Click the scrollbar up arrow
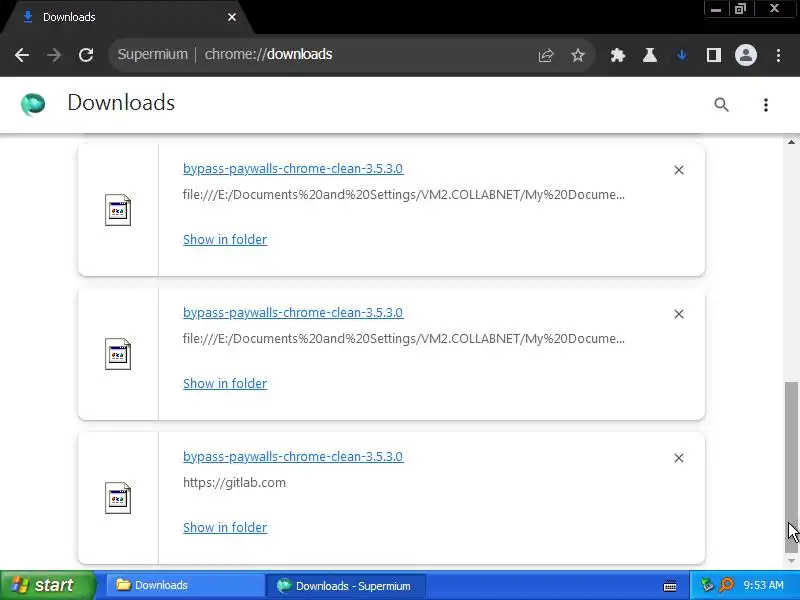This screenshot has height=600, width=800. tap(791, 142)
